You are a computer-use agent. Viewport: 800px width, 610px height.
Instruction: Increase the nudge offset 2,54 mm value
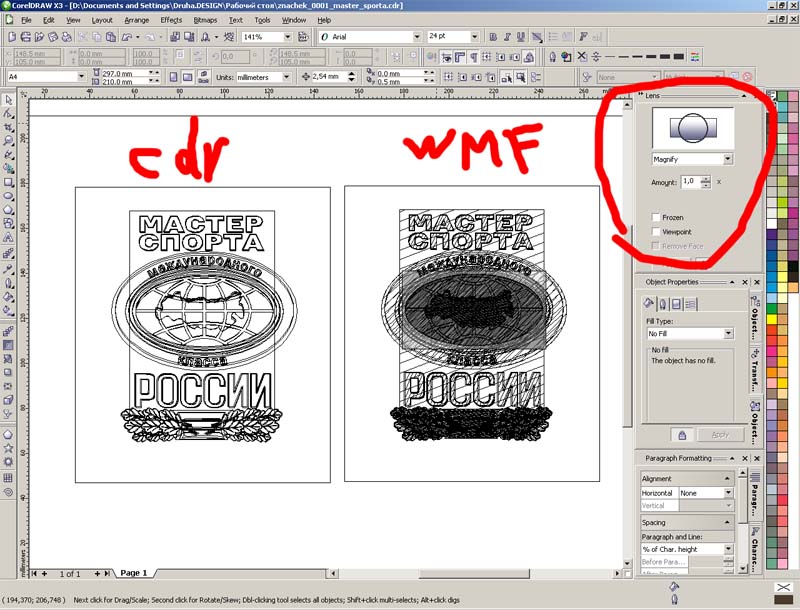pos(352,74)
